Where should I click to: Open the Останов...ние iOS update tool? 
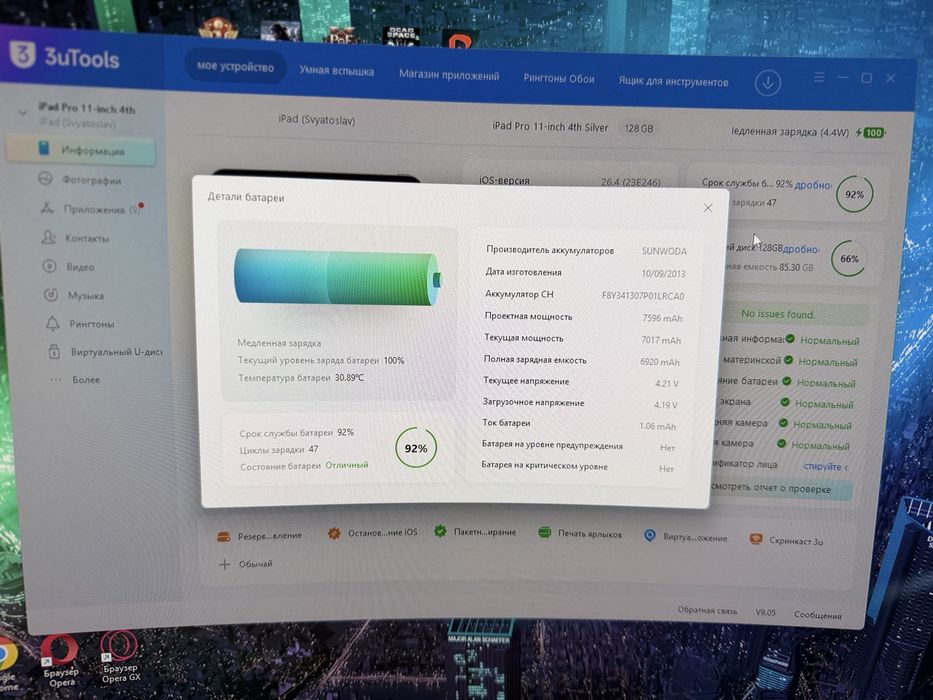372,533
